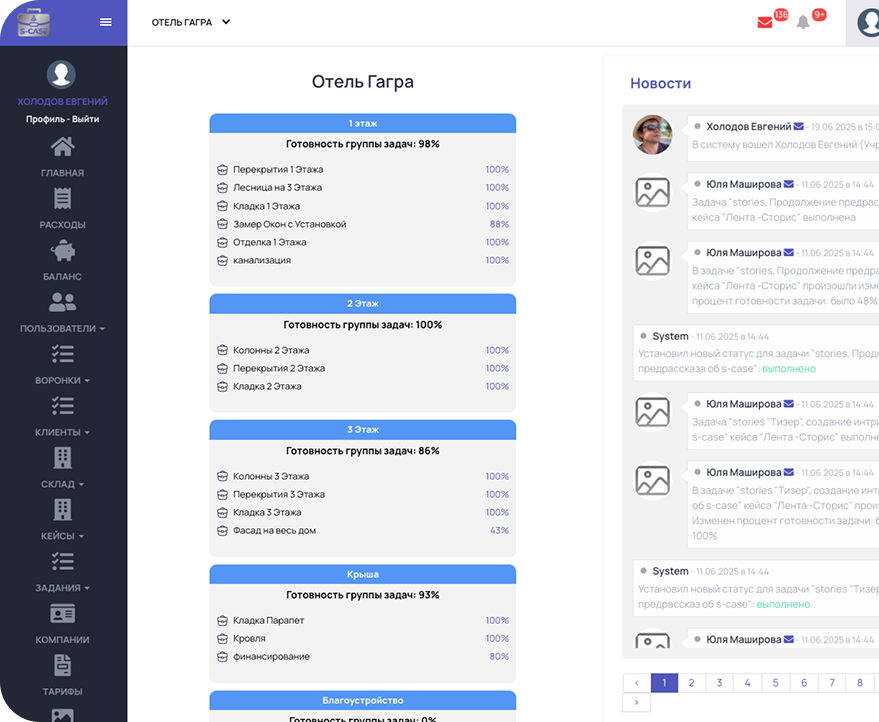Image resolution: width=879 pixels, height=722 pixels.
Task: Click the mail icon next to Холодов Евгений in news
Action: pyautogui.click(x=799, y=126)
